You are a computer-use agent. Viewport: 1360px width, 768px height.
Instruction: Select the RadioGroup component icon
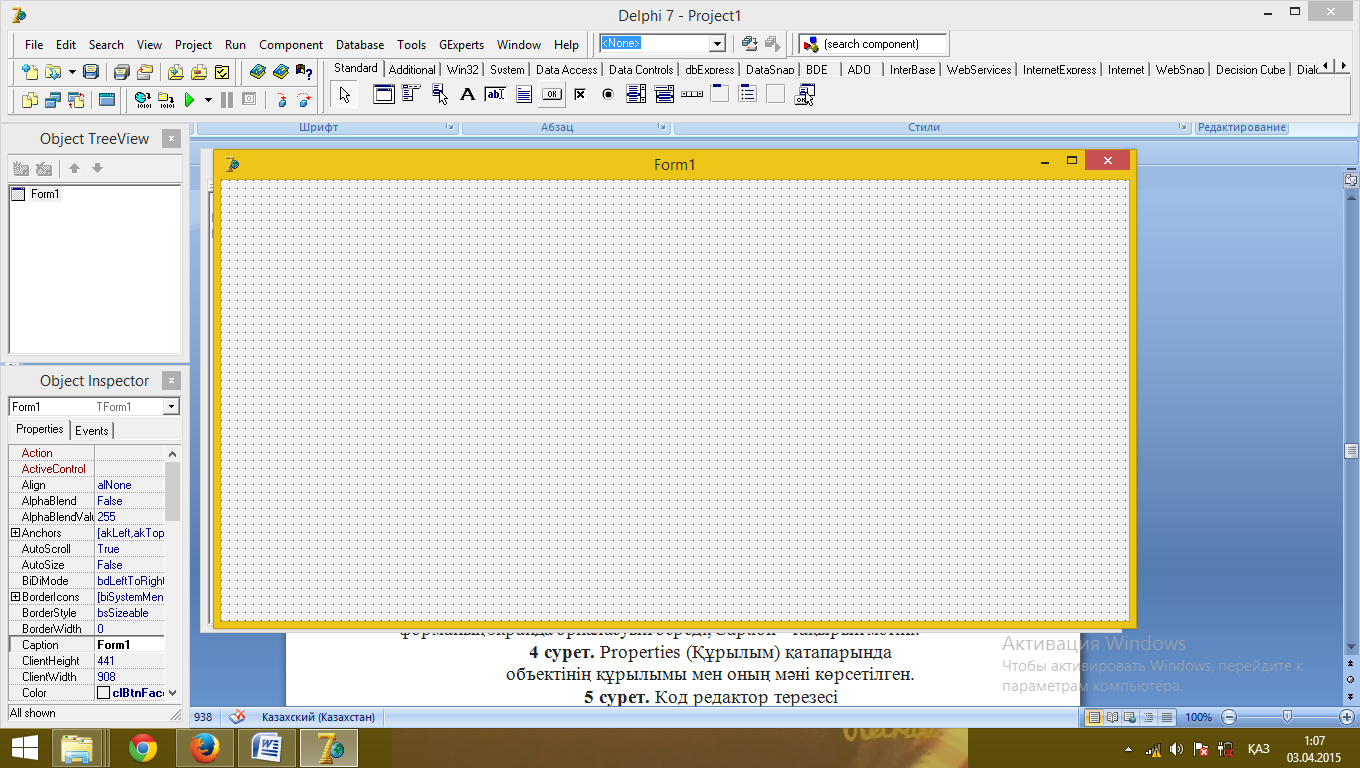747,95
